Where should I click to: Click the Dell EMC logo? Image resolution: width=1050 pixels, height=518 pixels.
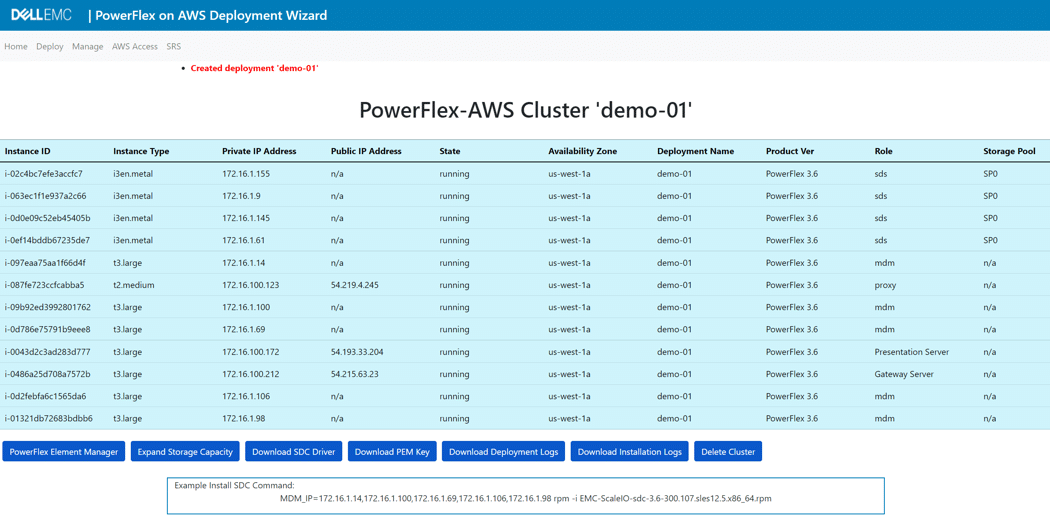(x=41, y=15)
